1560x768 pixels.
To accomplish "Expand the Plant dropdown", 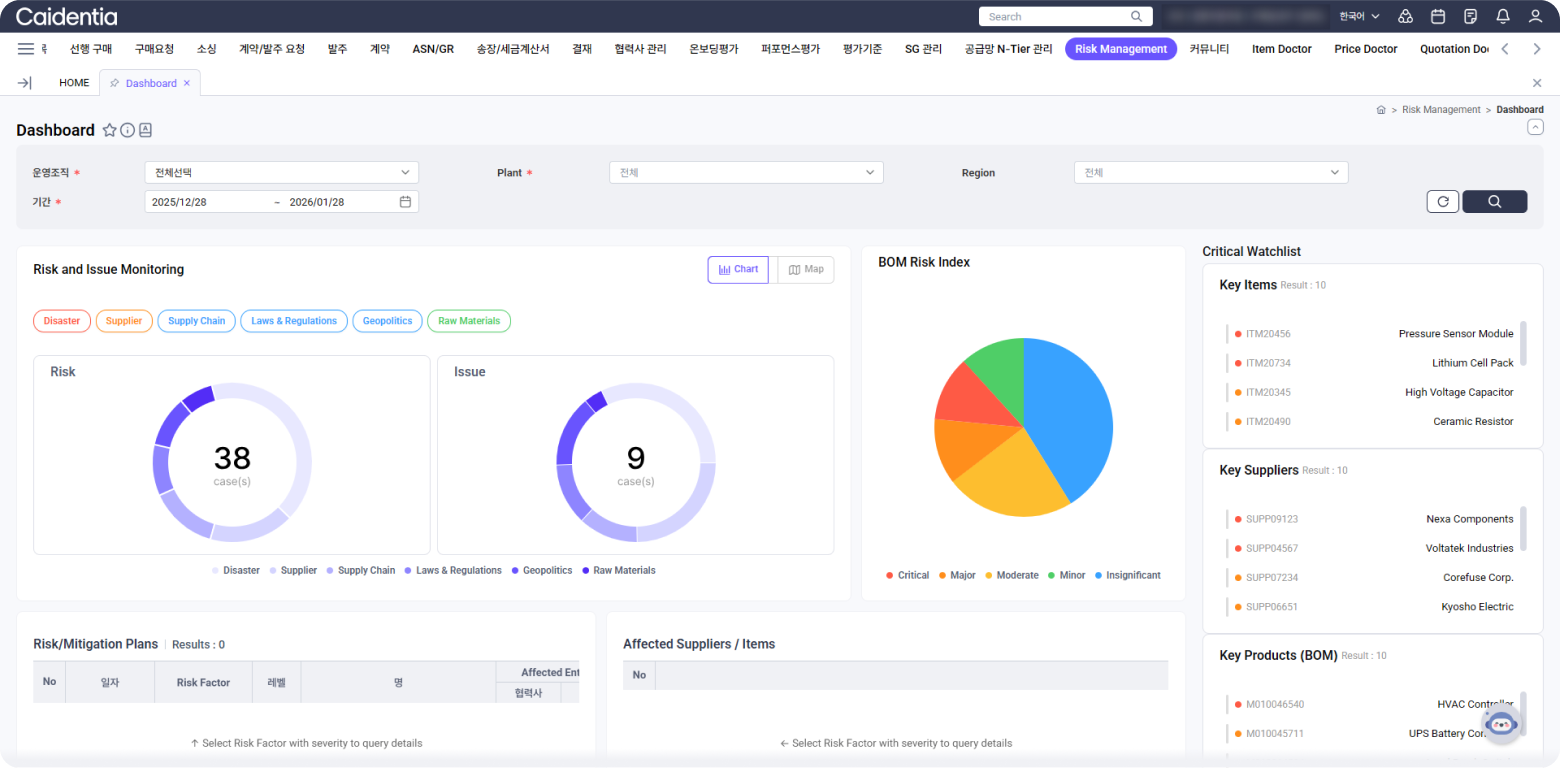I will [x=746, y=173].
